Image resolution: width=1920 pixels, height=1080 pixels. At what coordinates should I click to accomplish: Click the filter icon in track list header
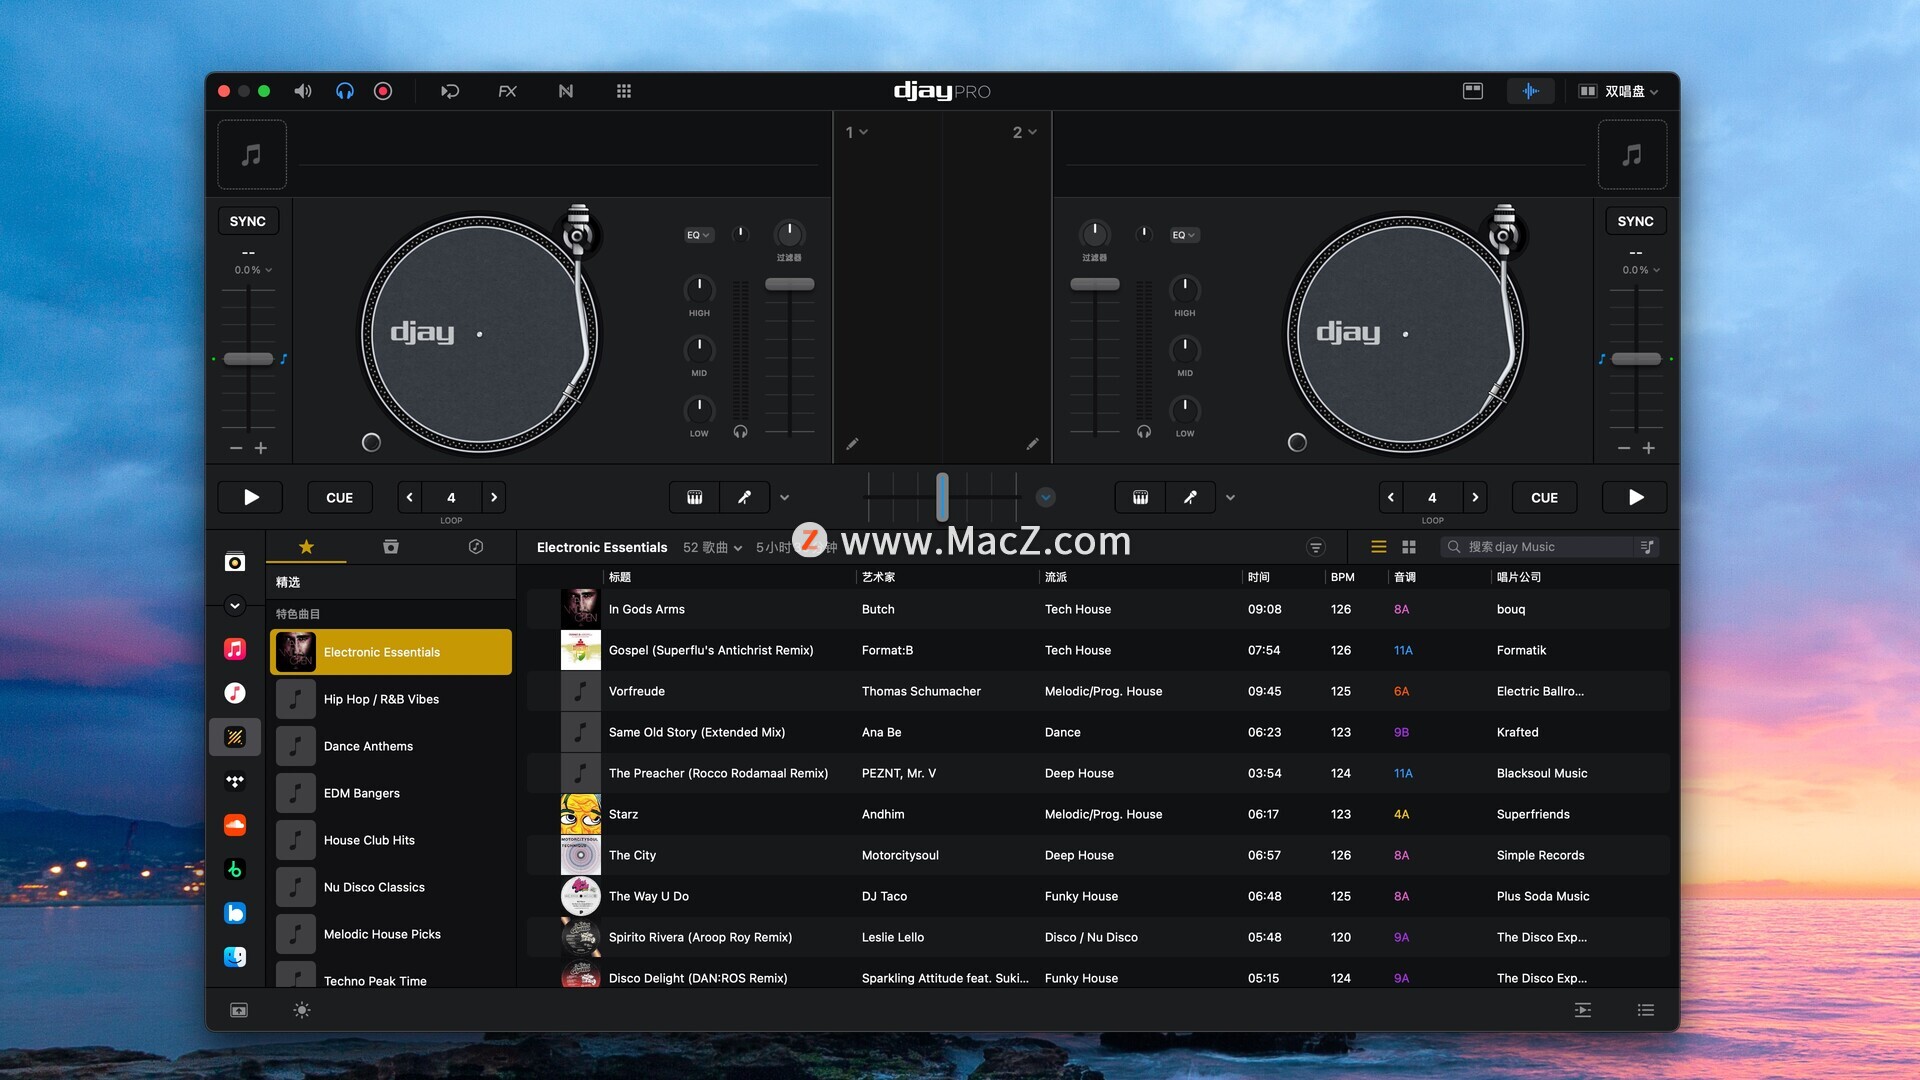1316,547
